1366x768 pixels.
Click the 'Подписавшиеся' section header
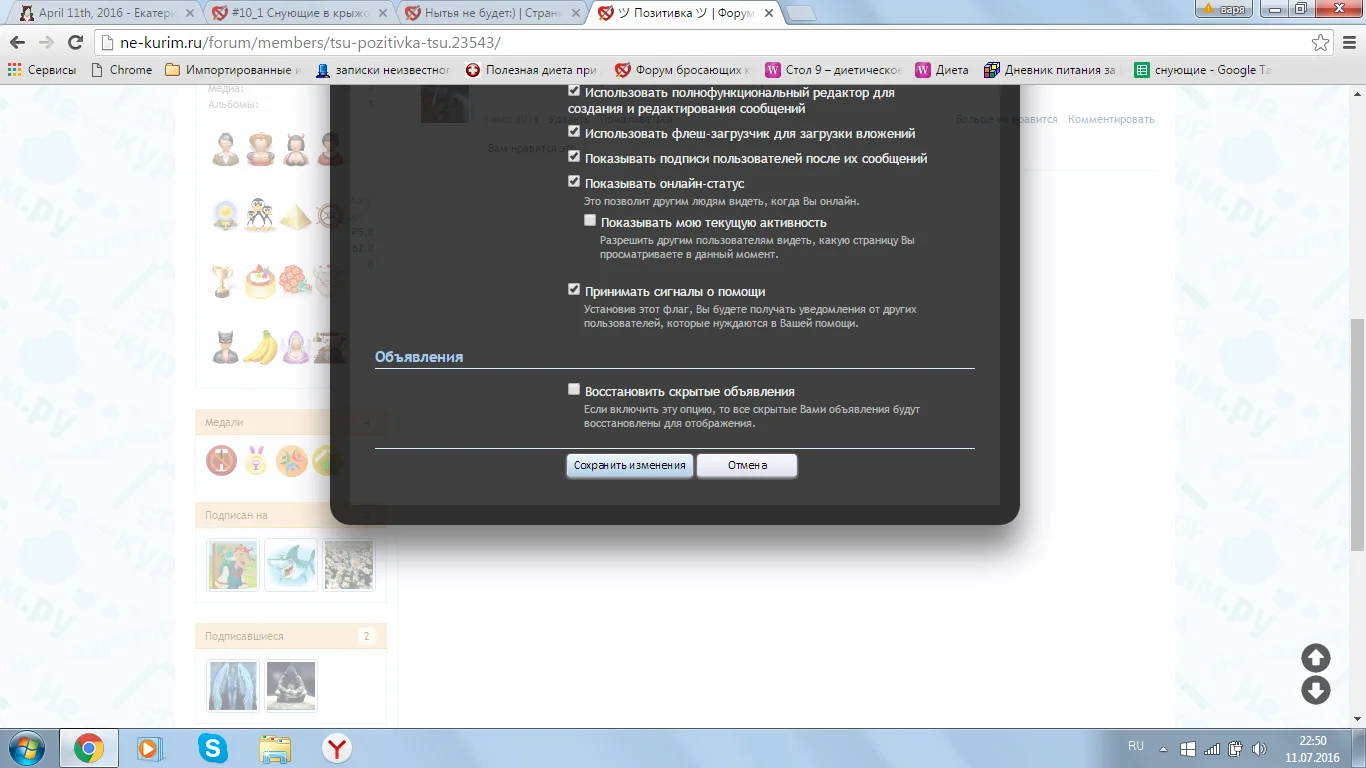tap(291, 636)
